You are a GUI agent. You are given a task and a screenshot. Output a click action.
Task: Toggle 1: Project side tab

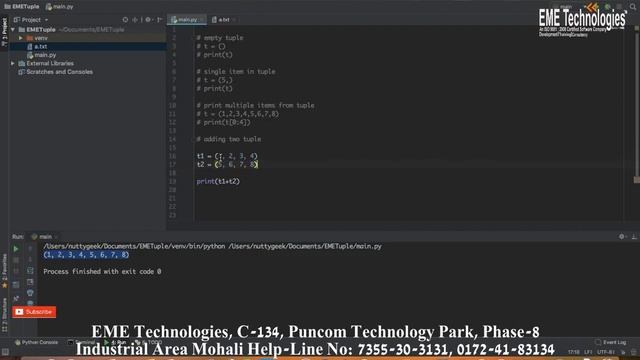tap(4, 32)
